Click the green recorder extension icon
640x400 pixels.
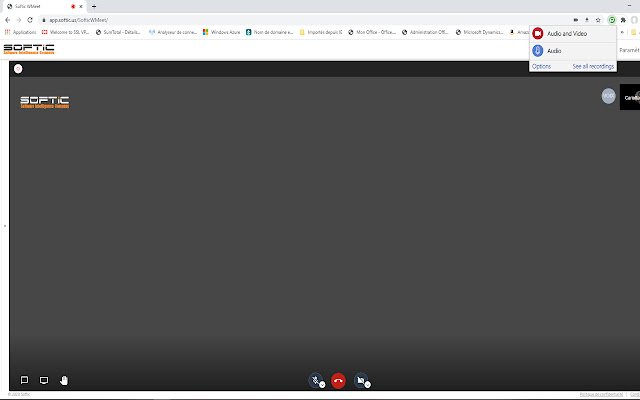pyautogui.click(x=611, y=20)
